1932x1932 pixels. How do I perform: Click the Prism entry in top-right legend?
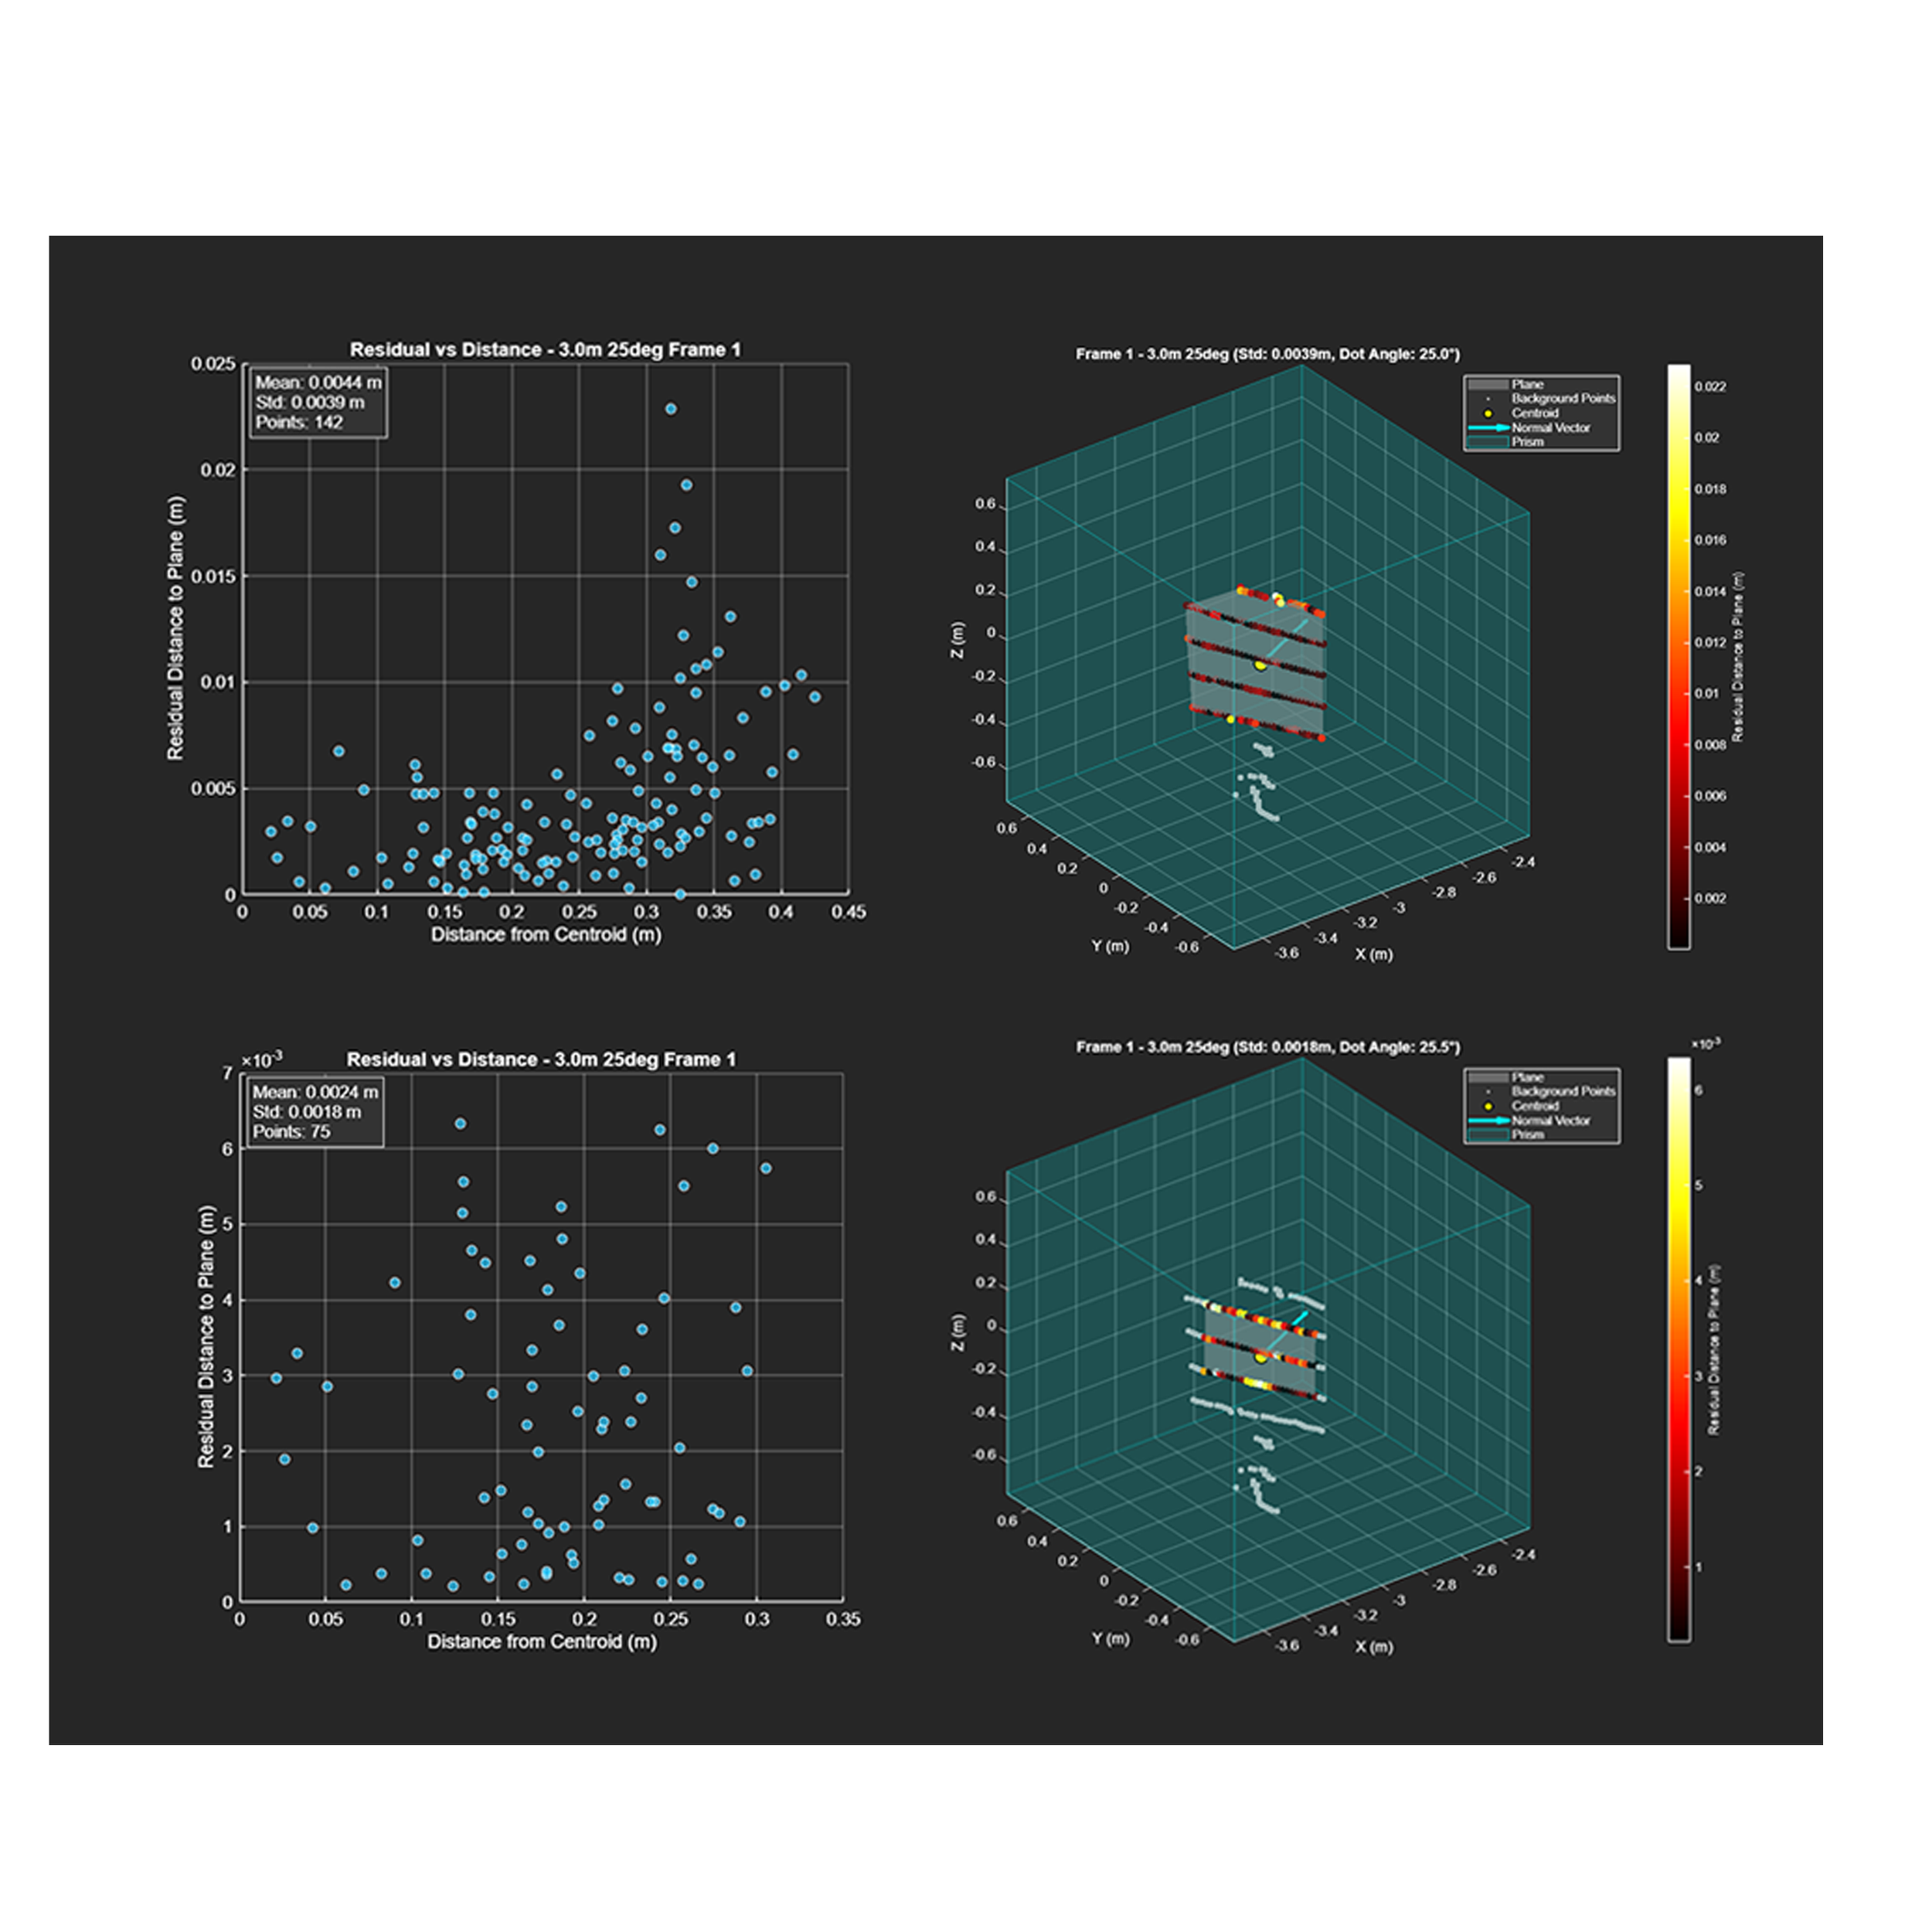1527,442
